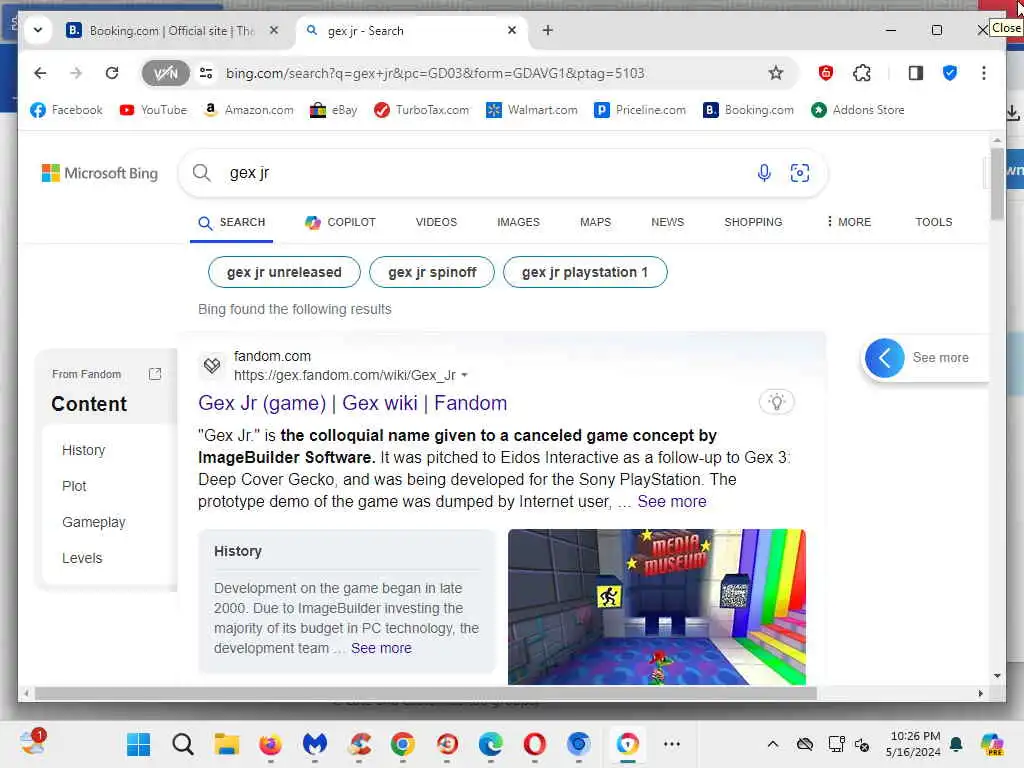Click the blue See more chevron button
This screenshot has height=768, width=1024.
click(884, 358)
